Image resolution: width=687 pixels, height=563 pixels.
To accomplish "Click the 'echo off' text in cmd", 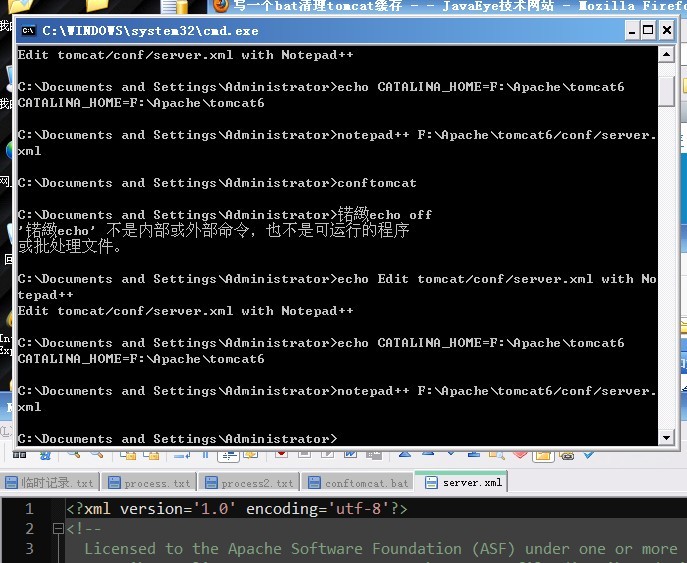I will 400,215.
